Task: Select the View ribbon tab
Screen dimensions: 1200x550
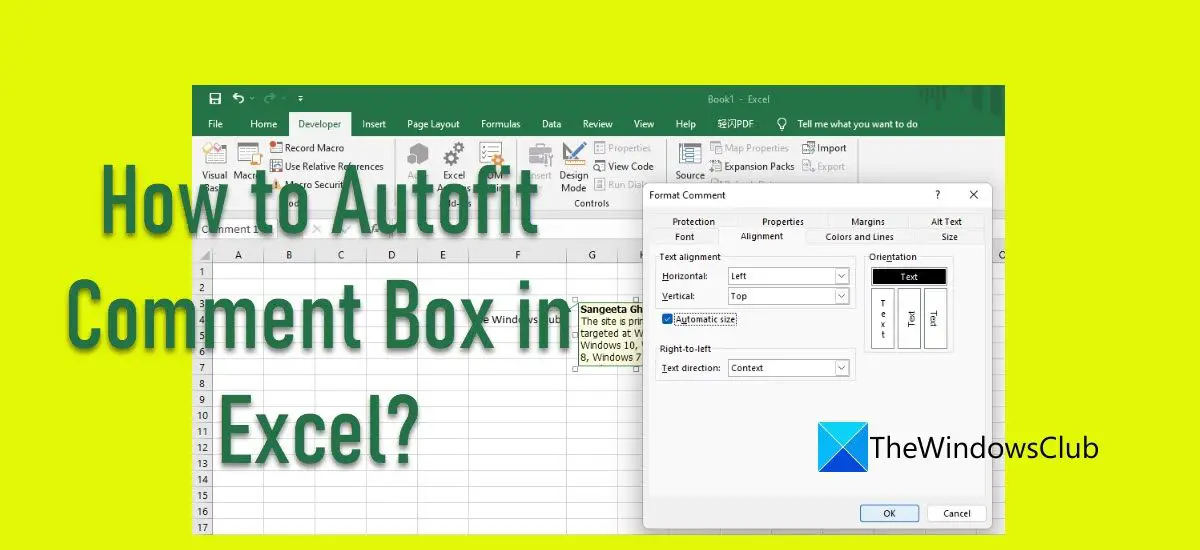Action: (644, 124)
